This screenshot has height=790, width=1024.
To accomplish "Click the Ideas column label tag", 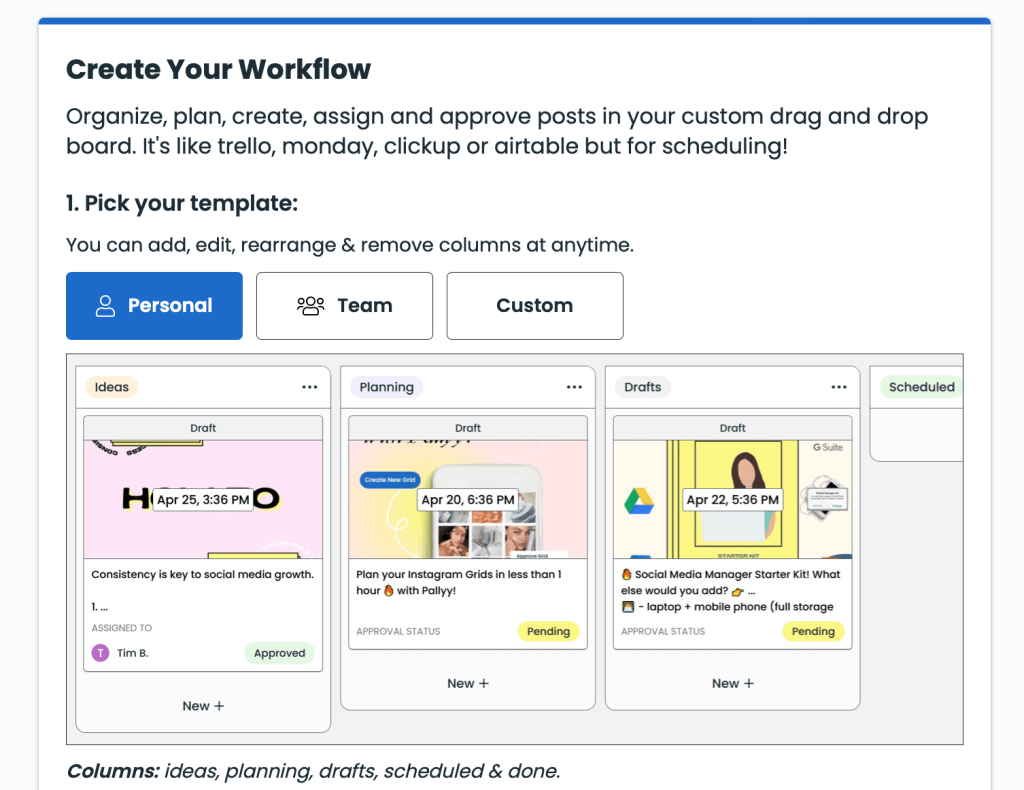I will pos(112,387).
